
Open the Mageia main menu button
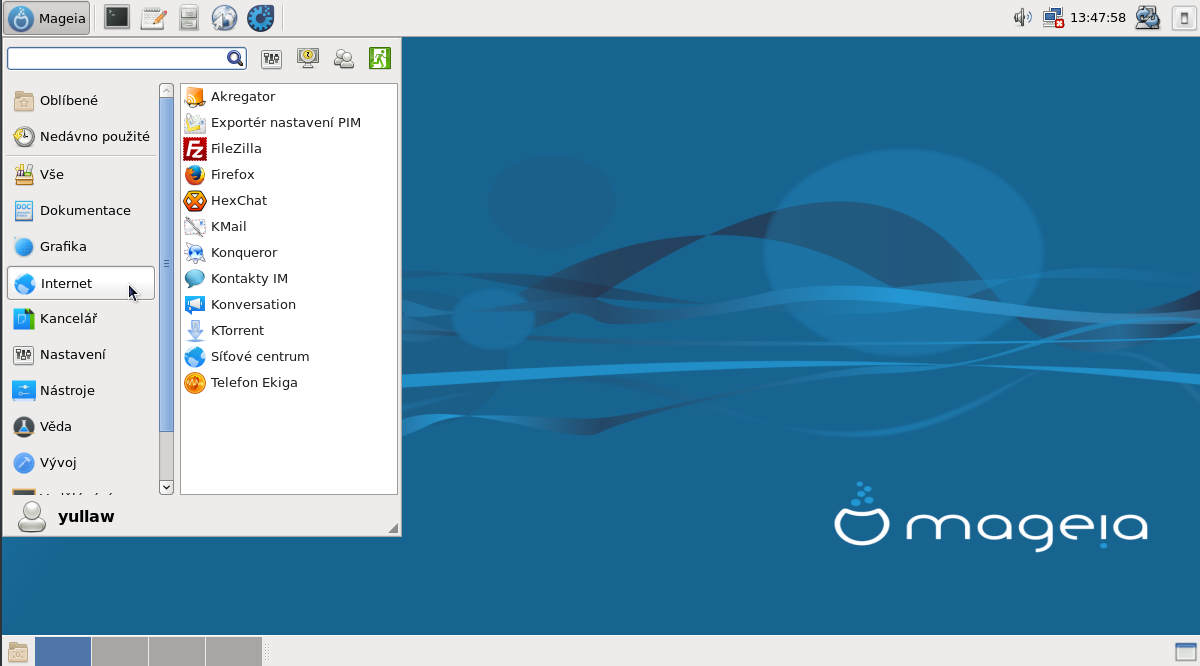click(47, 17)
